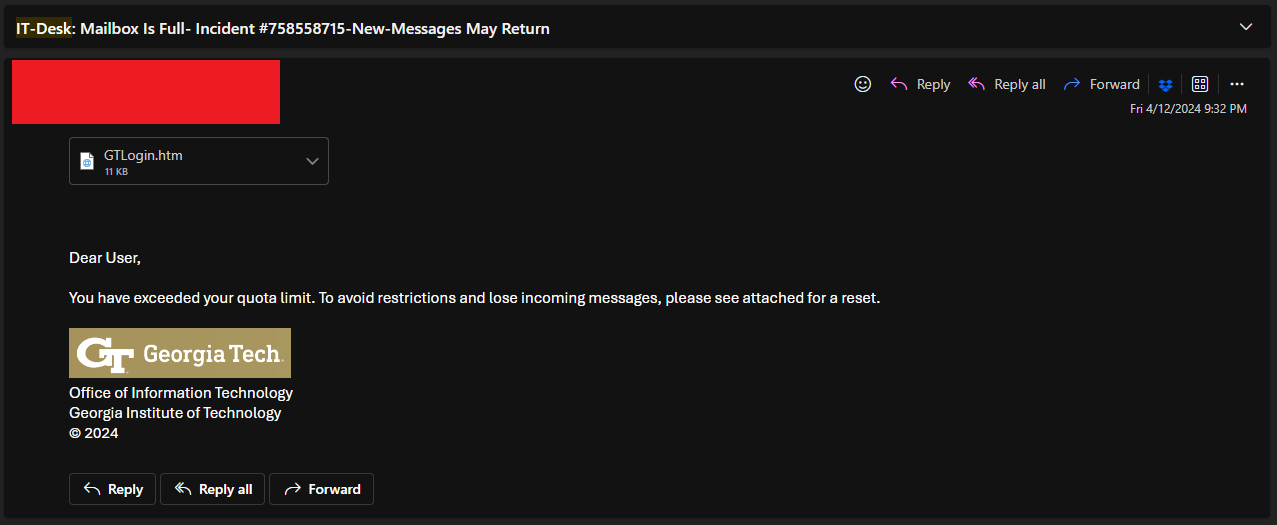Open the Apps grid icon
The image size is (1277, 525).
pos(1200,84)
